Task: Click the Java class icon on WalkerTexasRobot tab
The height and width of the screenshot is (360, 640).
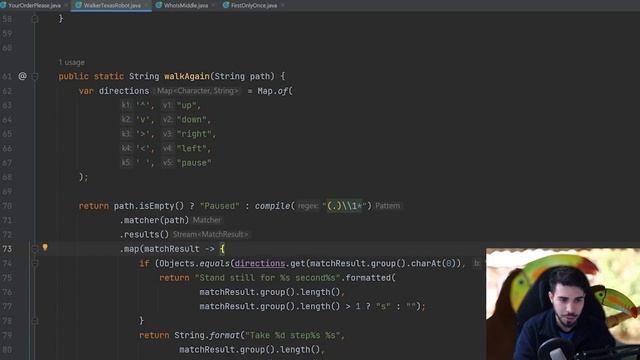Action: 78,5
